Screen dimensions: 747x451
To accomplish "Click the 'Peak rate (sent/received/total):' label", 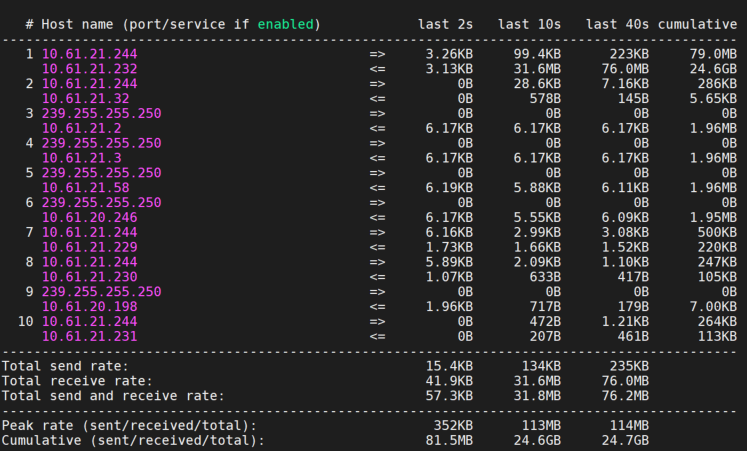I will coord(129,425).
